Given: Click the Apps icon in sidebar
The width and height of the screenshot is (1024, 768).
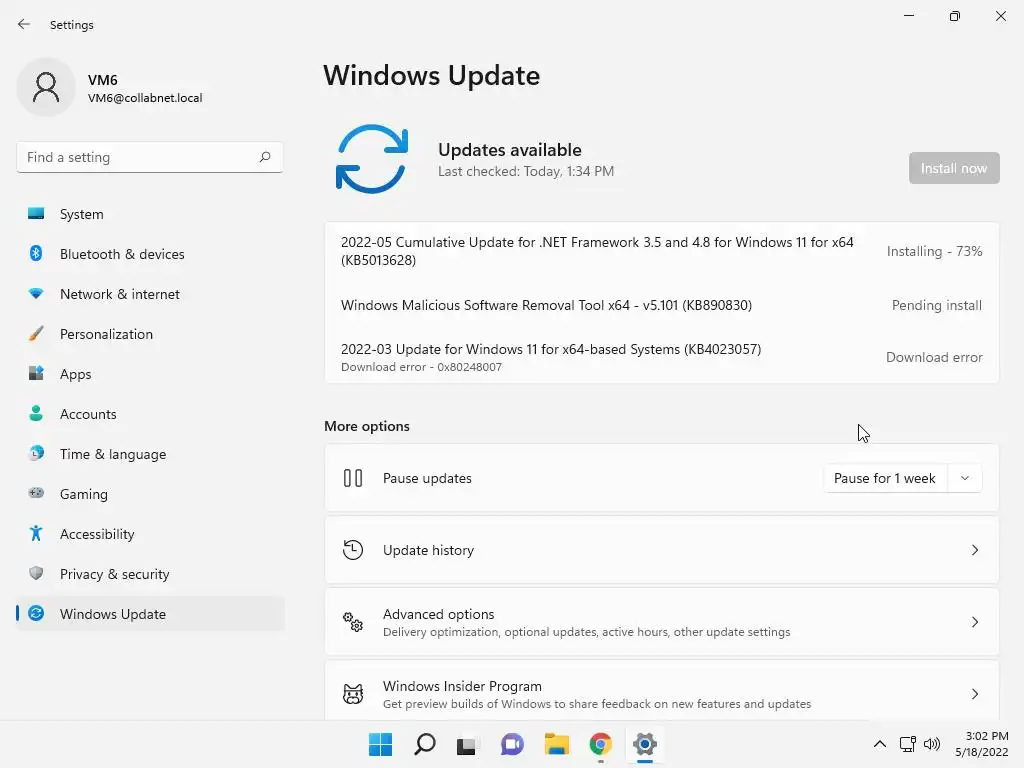Looking at the screenshot, I should 36,374.
